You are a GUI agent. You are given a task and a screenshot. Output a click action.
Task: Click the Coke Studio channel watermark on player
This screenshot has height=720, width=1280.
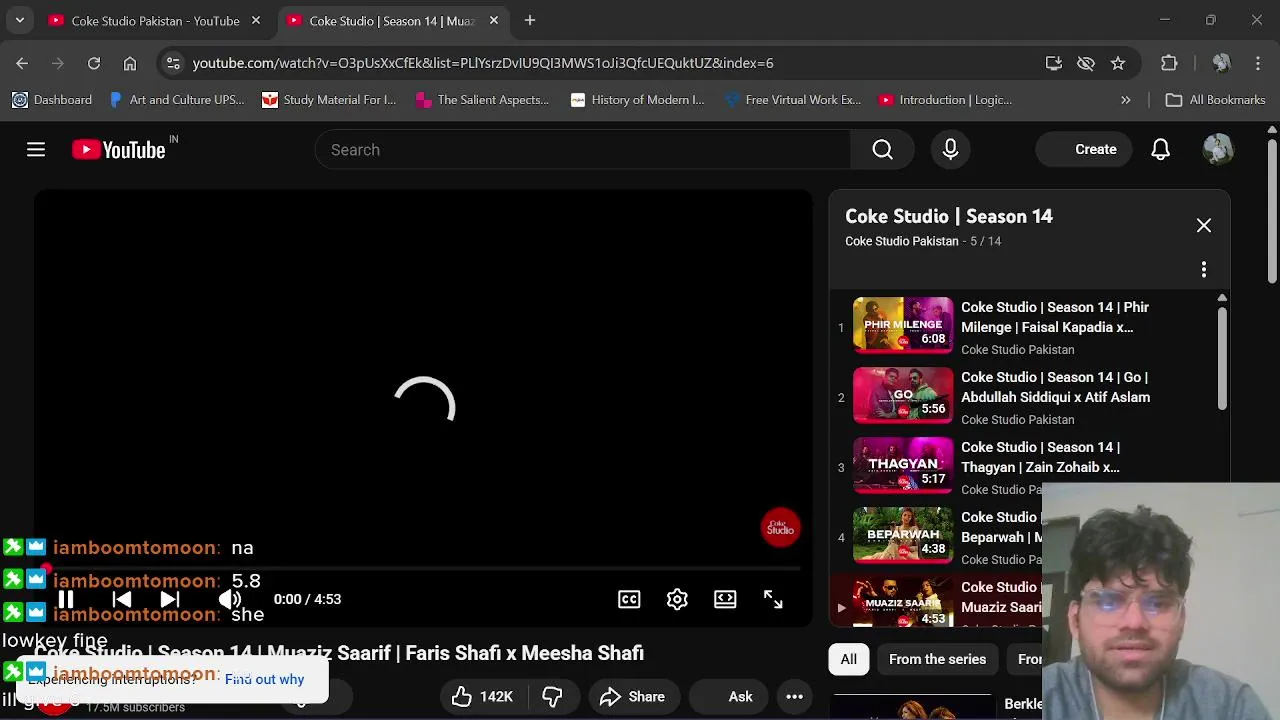[780, 528]
